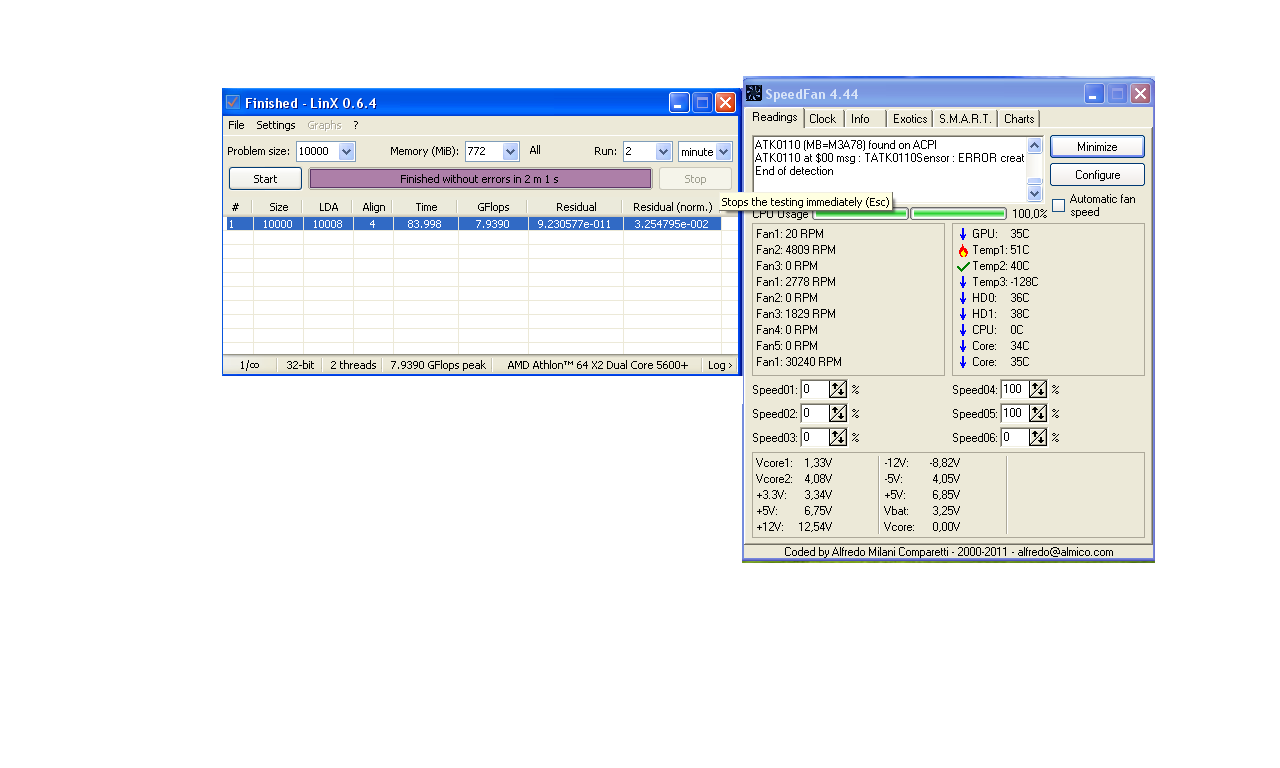Image resolution: width=1280 pixels, height=768 pixels.
Task: Switch to the S.M.A.R.T. tab
Action: click(965, 119)
